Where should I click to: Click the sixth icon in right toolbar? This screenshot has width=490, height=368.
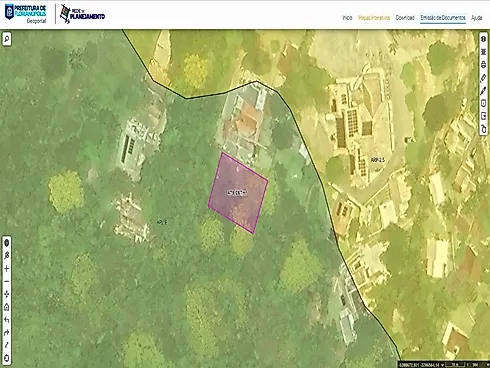(x=483, y=103)
